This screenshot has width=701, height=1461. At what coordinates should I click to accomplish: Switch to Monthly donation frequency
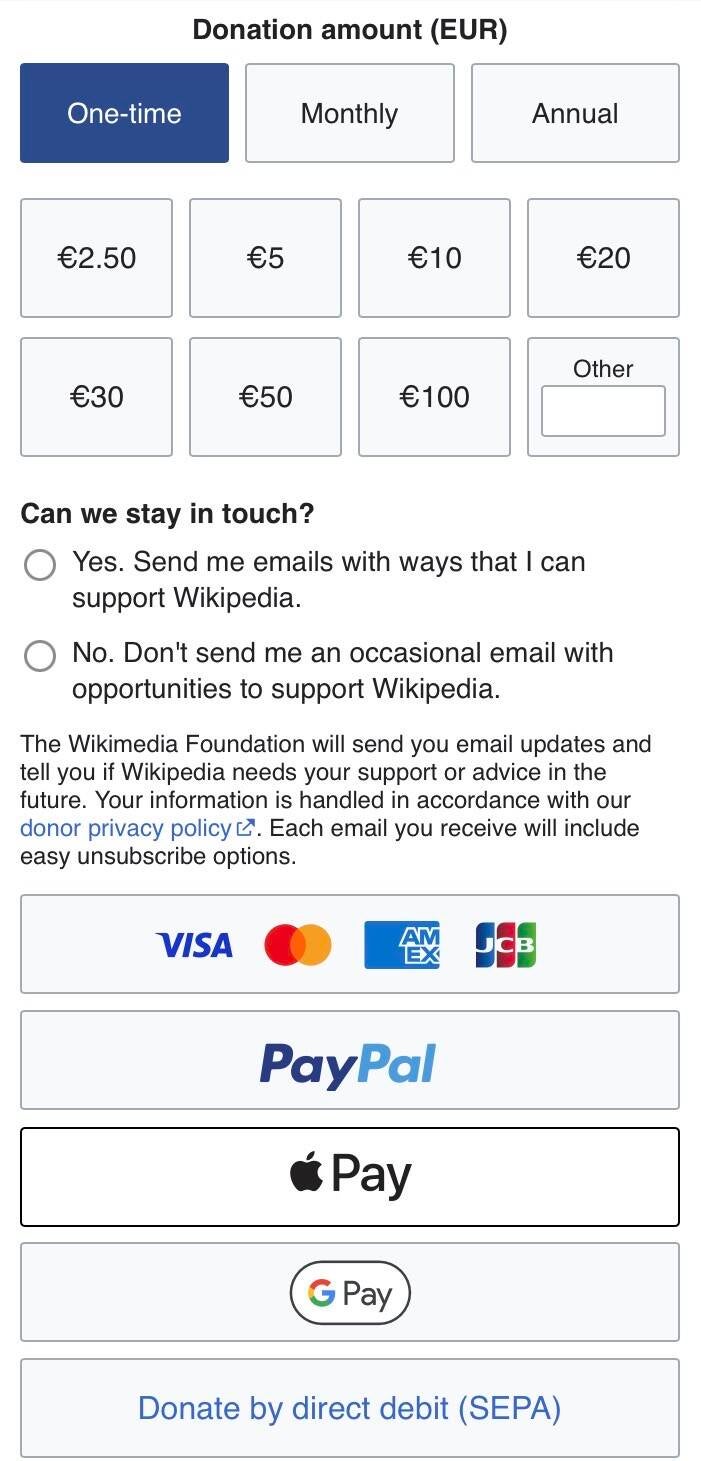click(x=349, y=113)
